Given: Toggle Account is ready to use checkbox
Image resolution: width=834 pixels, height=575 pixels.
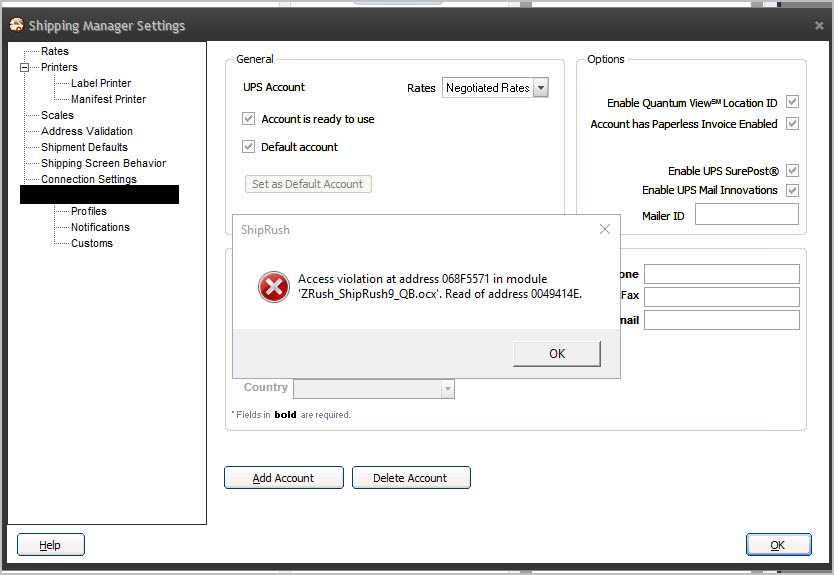Looking at the screenshot, I should (248, 119).
